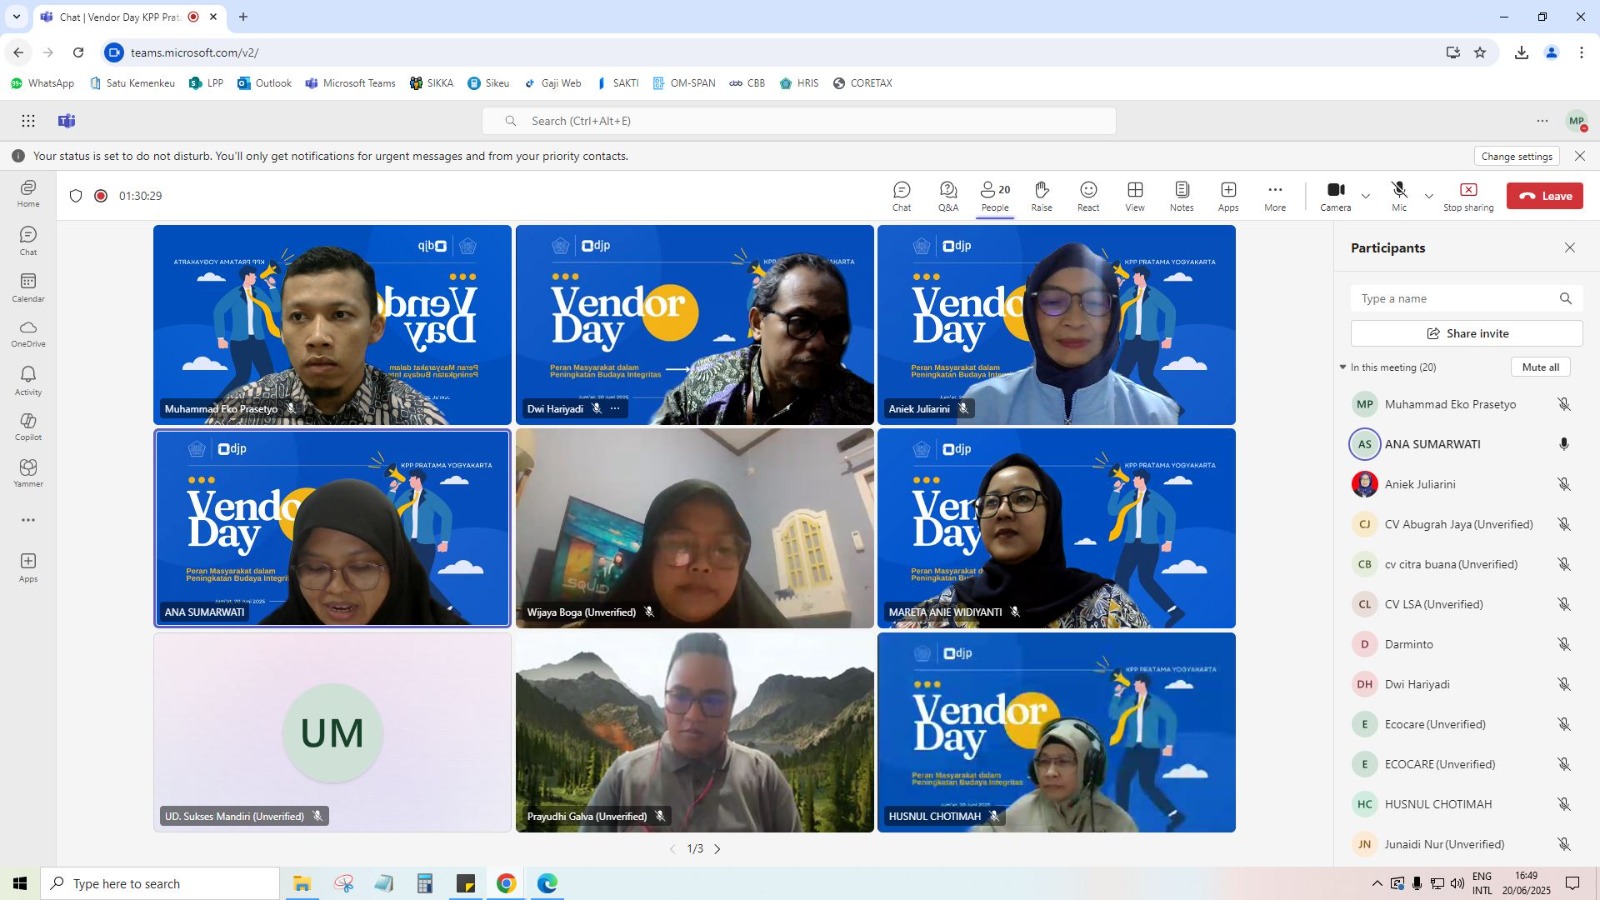Image resolution: width=1600 pixels, height=900 pixels.
Task: Expand the Camera options dropdown arrow
Action: pyautogui.click(x=1366, y=196)
